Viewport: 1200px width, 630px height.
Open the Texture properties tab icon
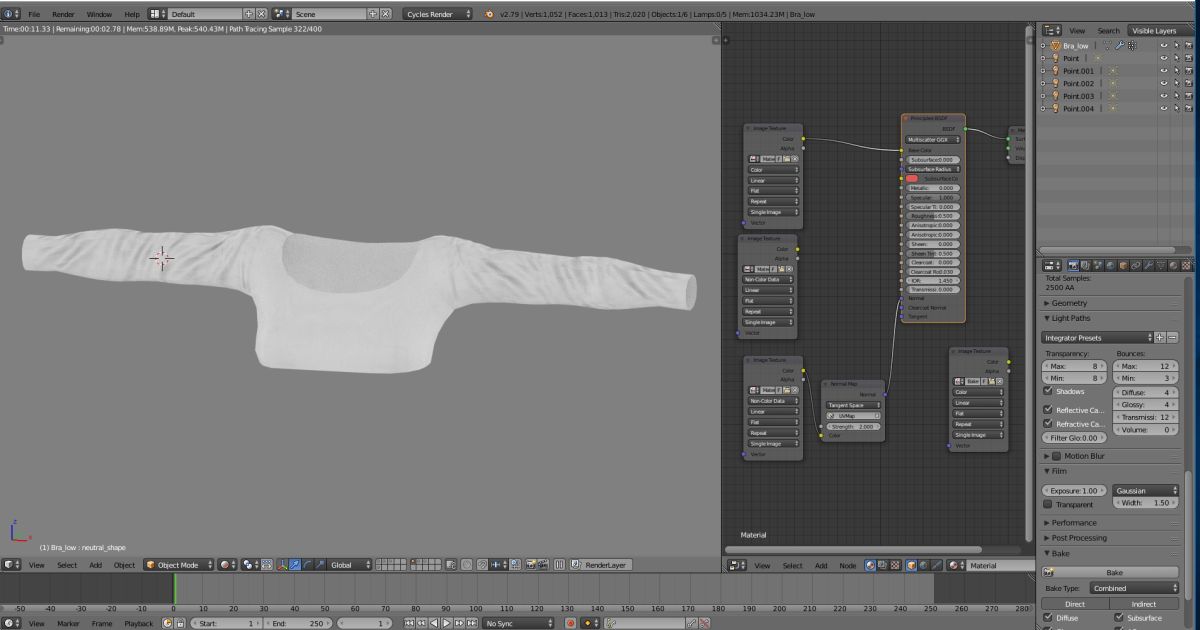pyautogui.click(x=1186, y=265)
